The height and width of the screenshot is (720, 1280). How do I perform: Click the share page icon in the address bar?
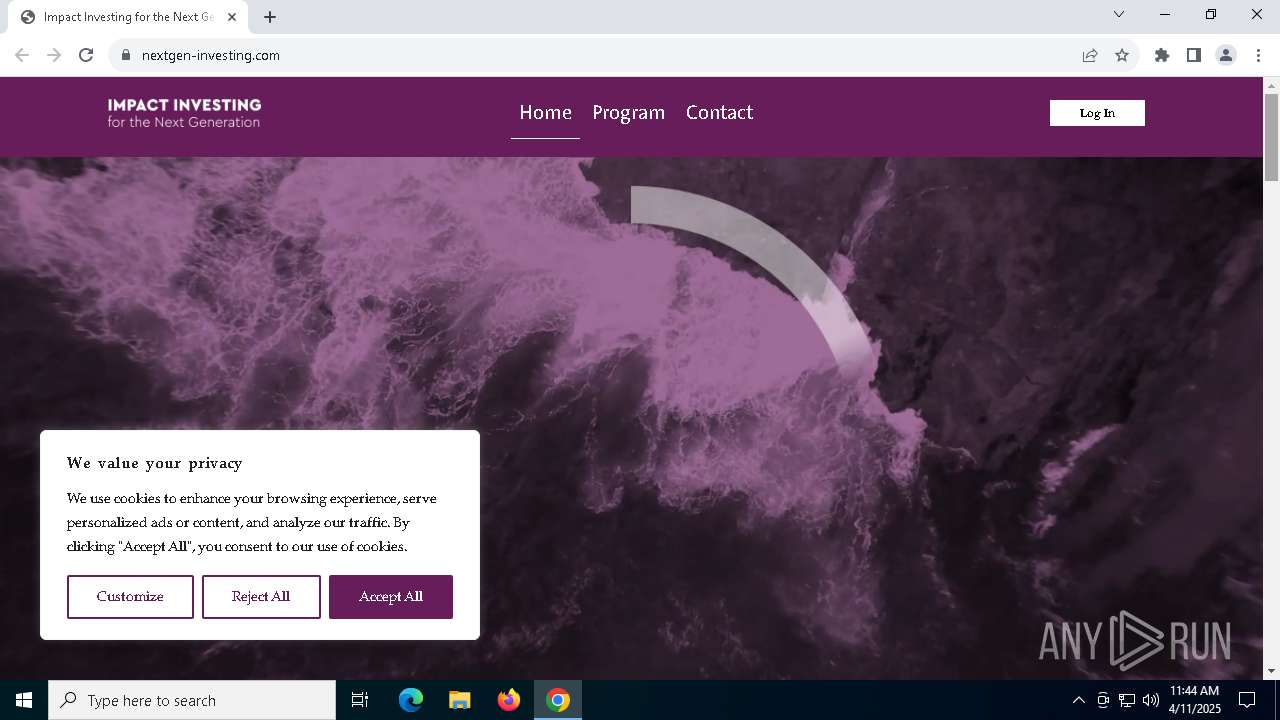pos(1090,55)
